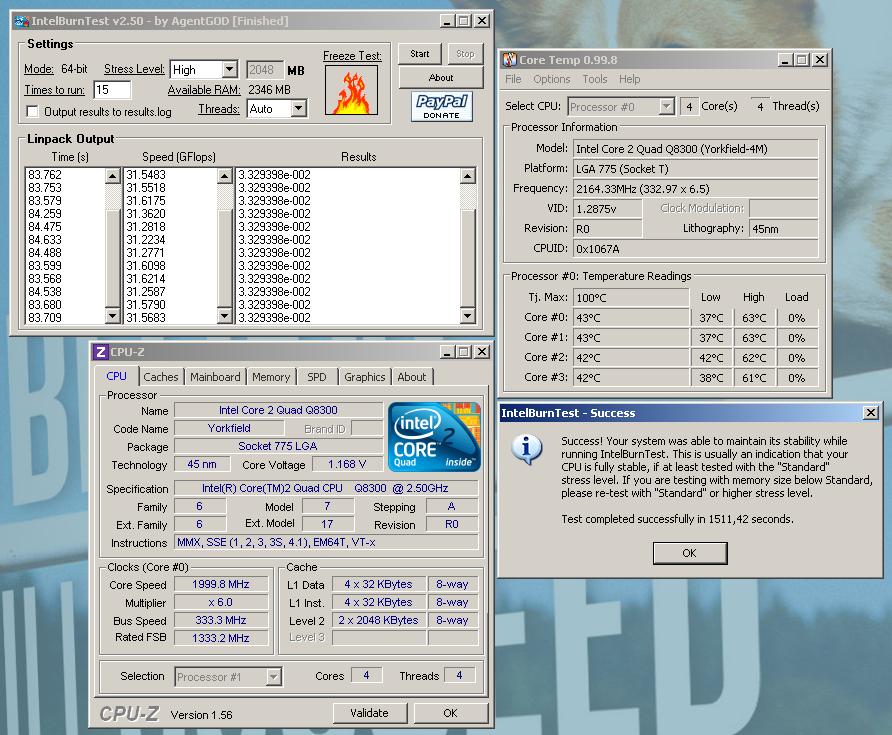
Task: Select time entry 83.762
Action: (x=45, y=175)
